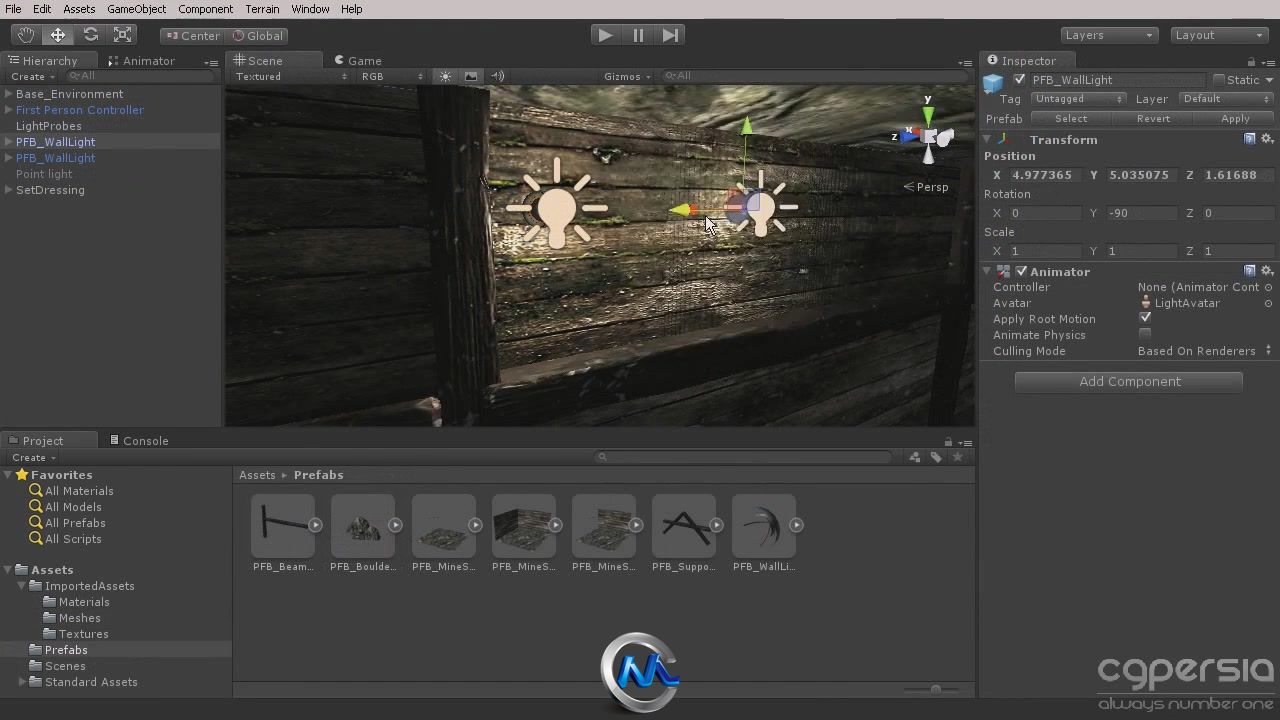
Task: Open the GameObject menu
Action: (136, 9)
